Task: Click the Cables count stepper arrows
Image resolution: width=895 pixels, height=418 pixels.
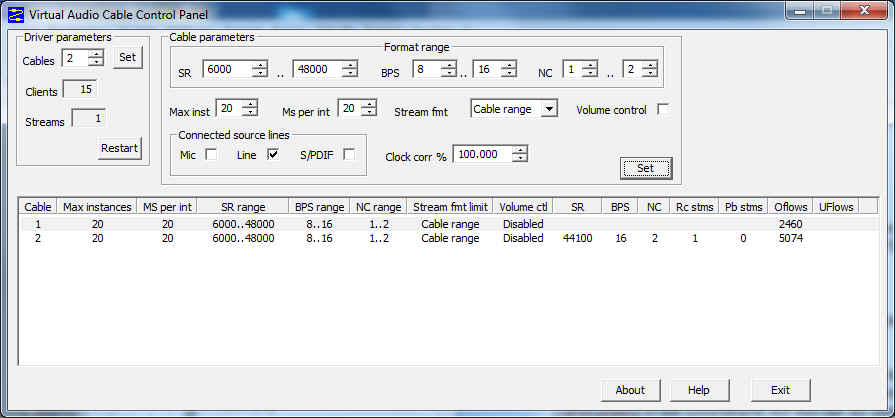Action: tap(96, 58)
